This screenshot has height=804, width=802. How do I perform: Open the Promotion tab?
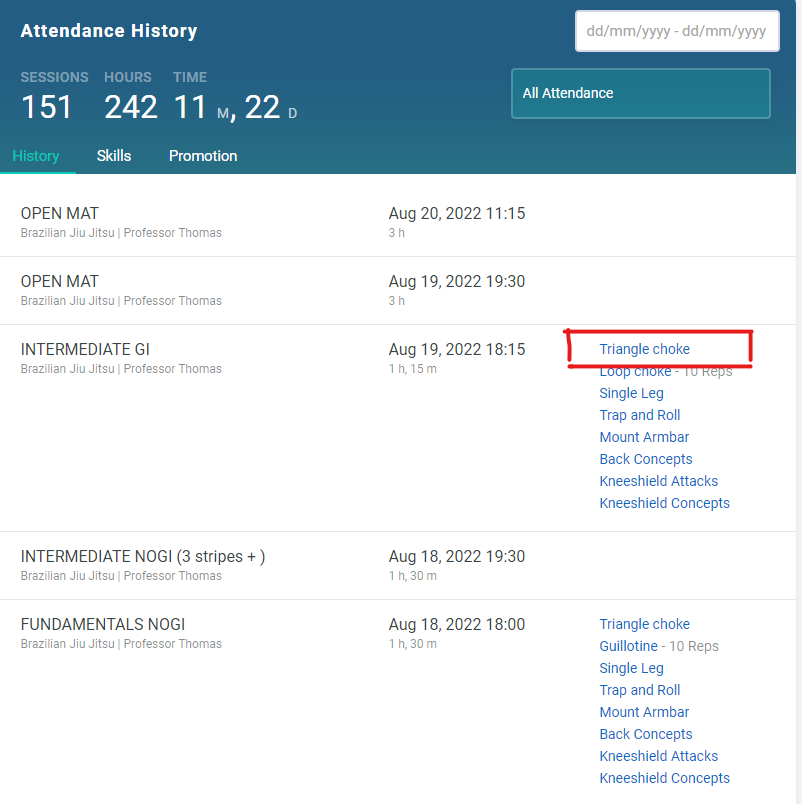(x=203, y=156)
